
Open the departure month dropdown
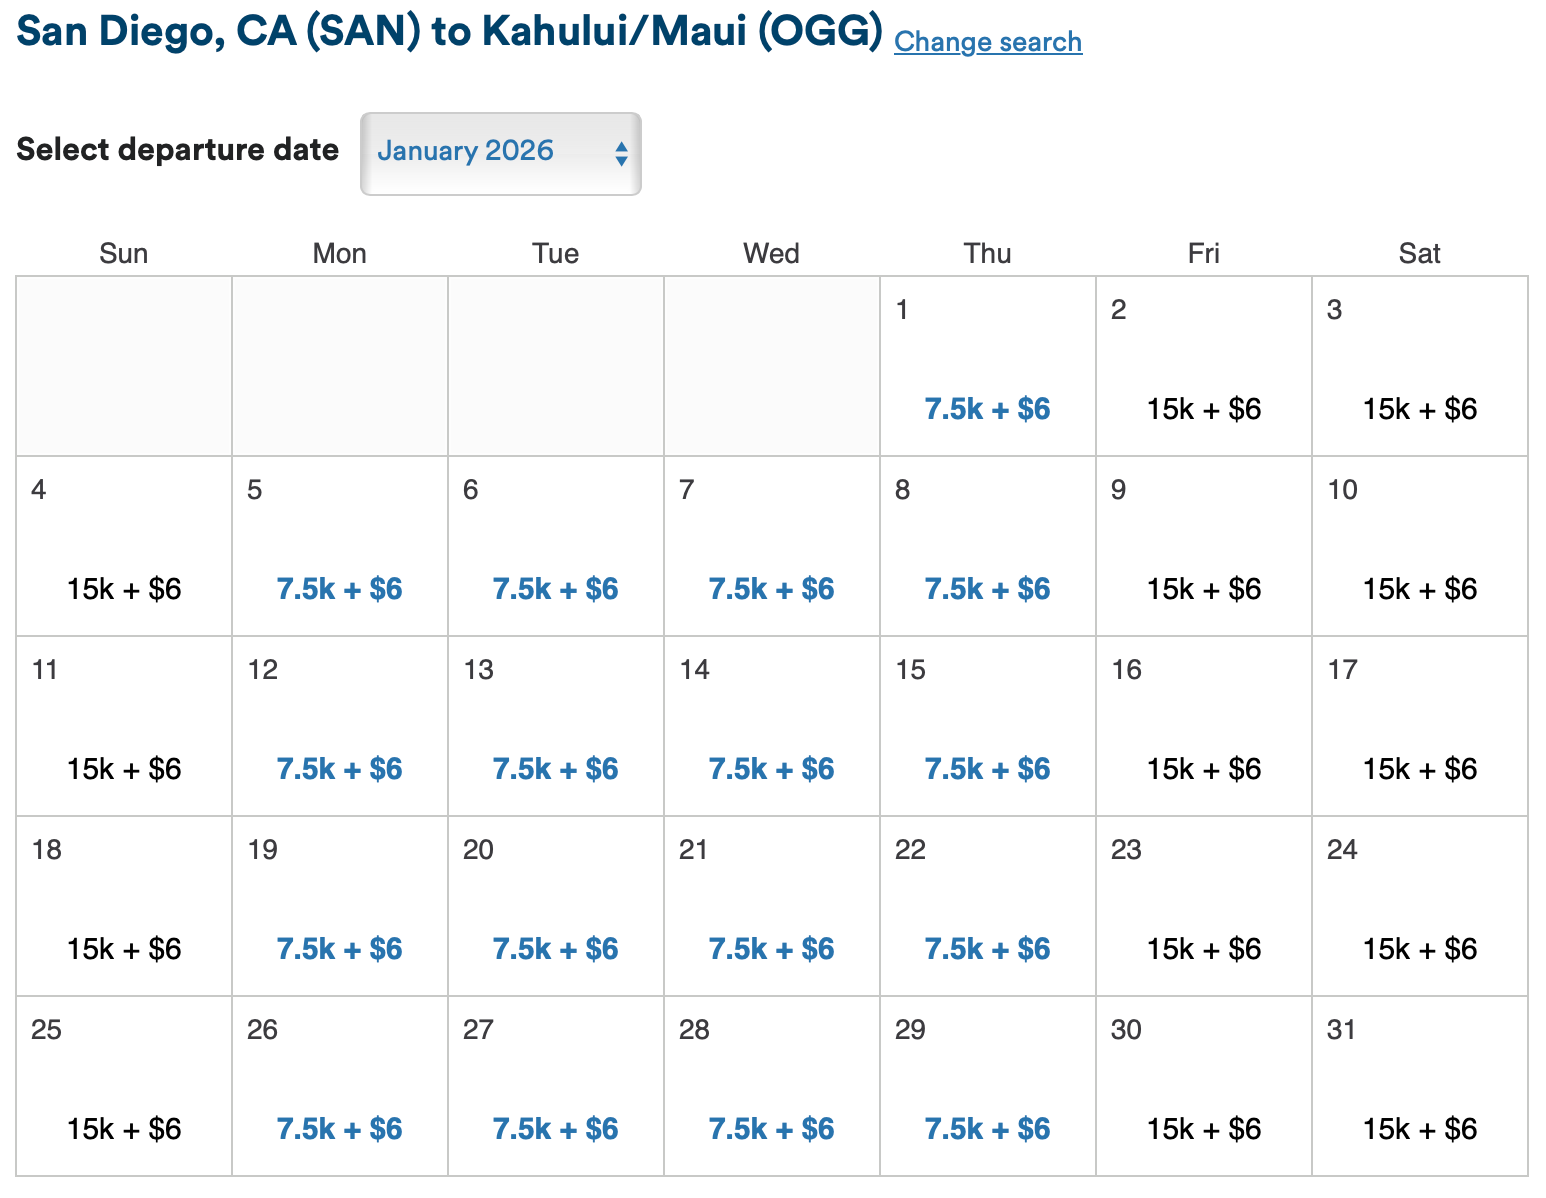pyautogui.click(x=500, y=152)
